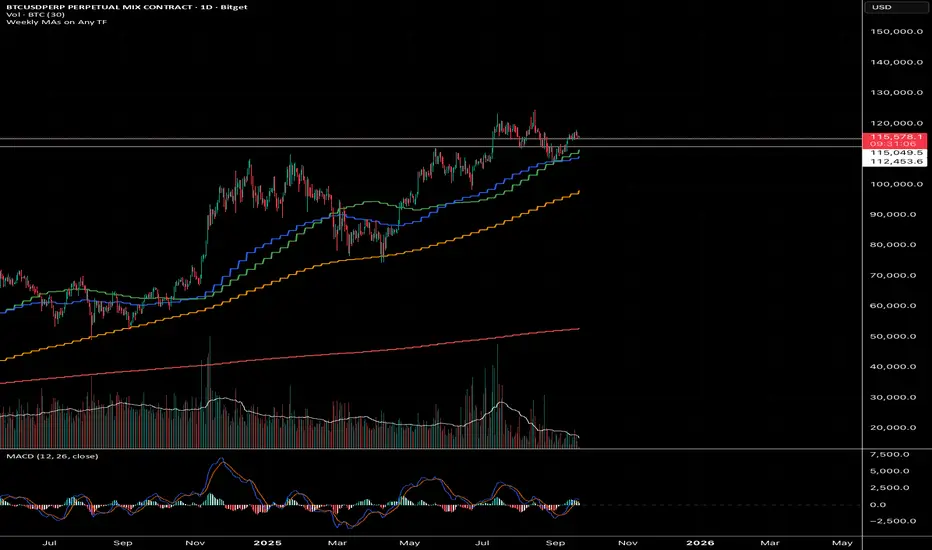The width and height of the screenshot is (932, 550).
Task: Click the MACD scale value 5,000.0
Action: (x=890, y=471)
